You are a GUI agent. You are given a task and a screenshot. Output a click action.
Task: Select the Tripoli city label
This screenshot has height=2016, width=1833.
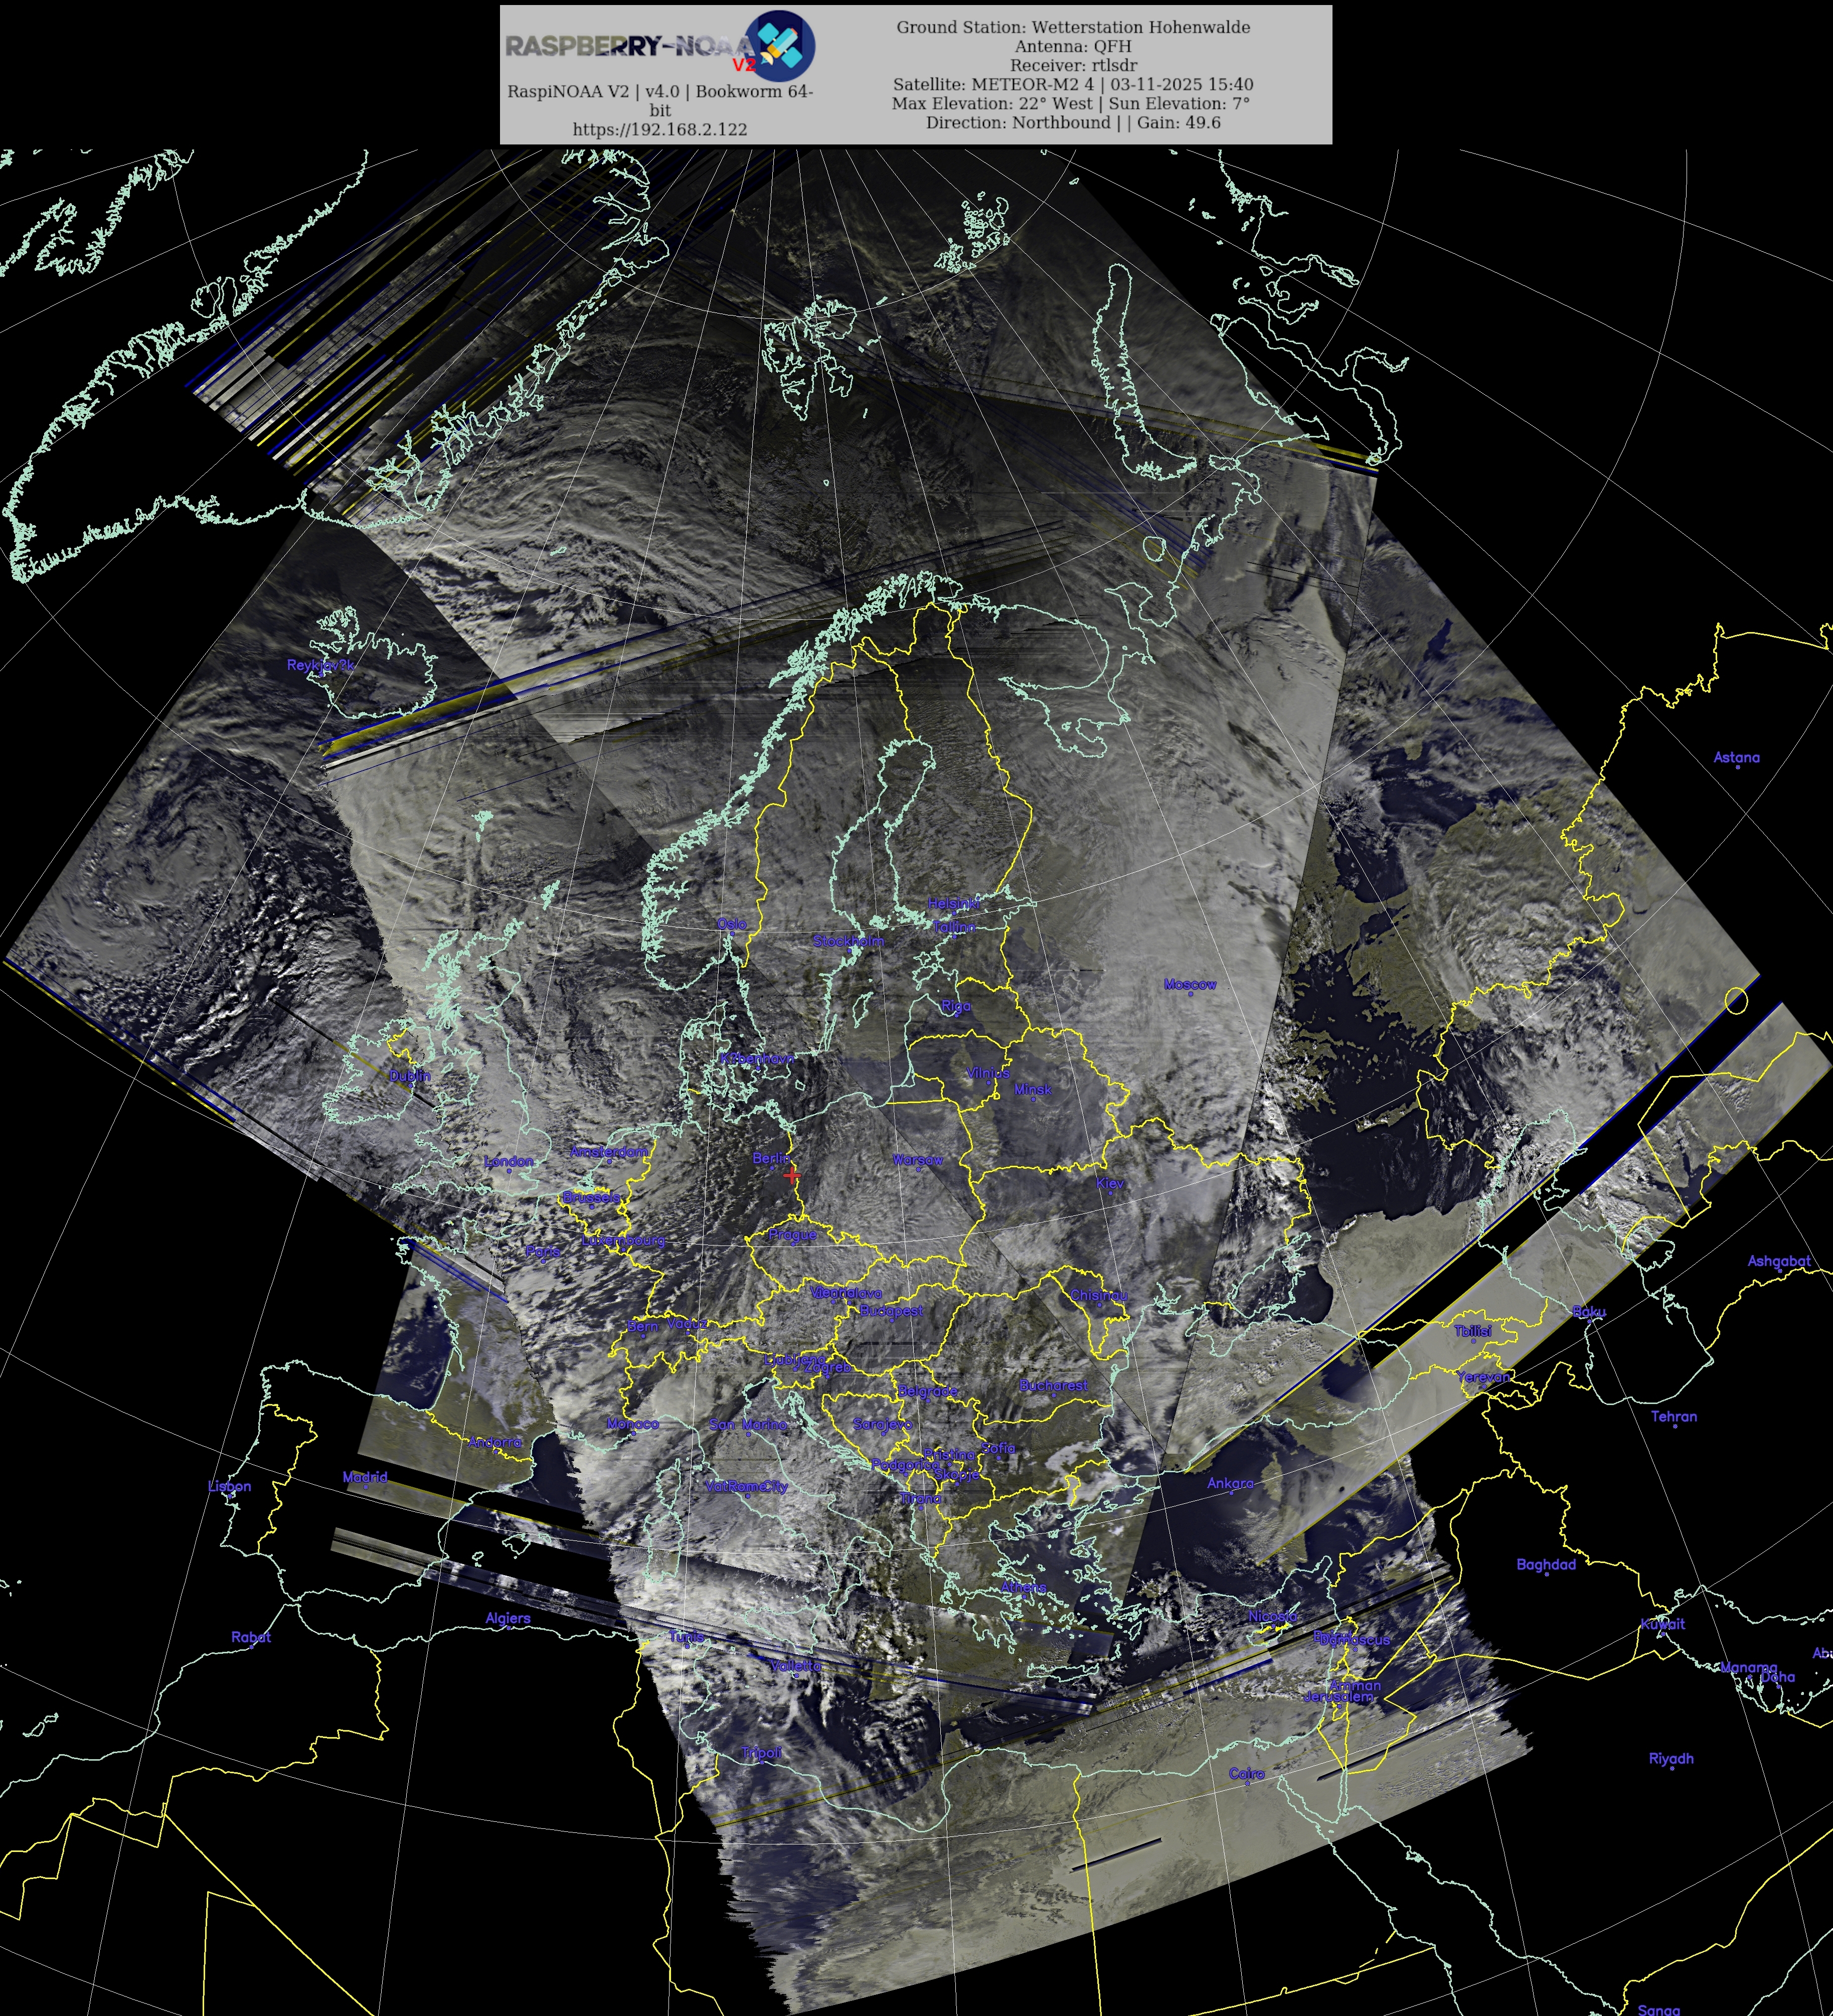[760, 1753]
